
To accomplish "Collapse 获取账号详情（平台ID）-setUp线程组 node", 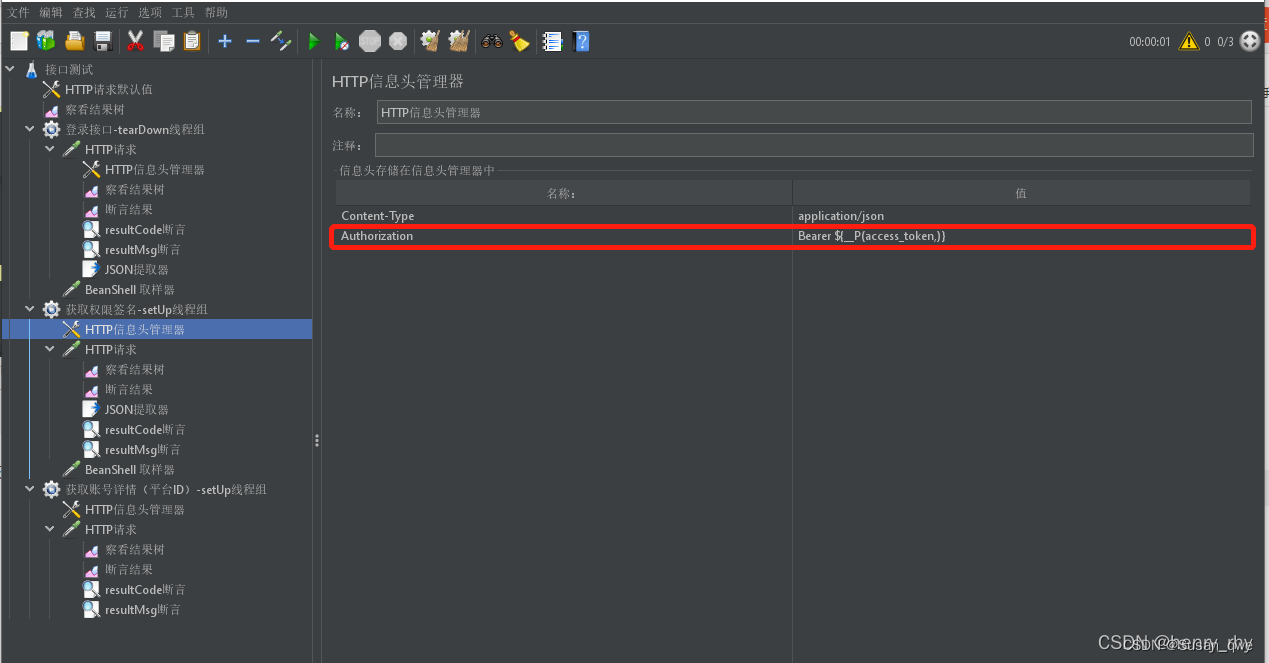I will pos(30,489).
